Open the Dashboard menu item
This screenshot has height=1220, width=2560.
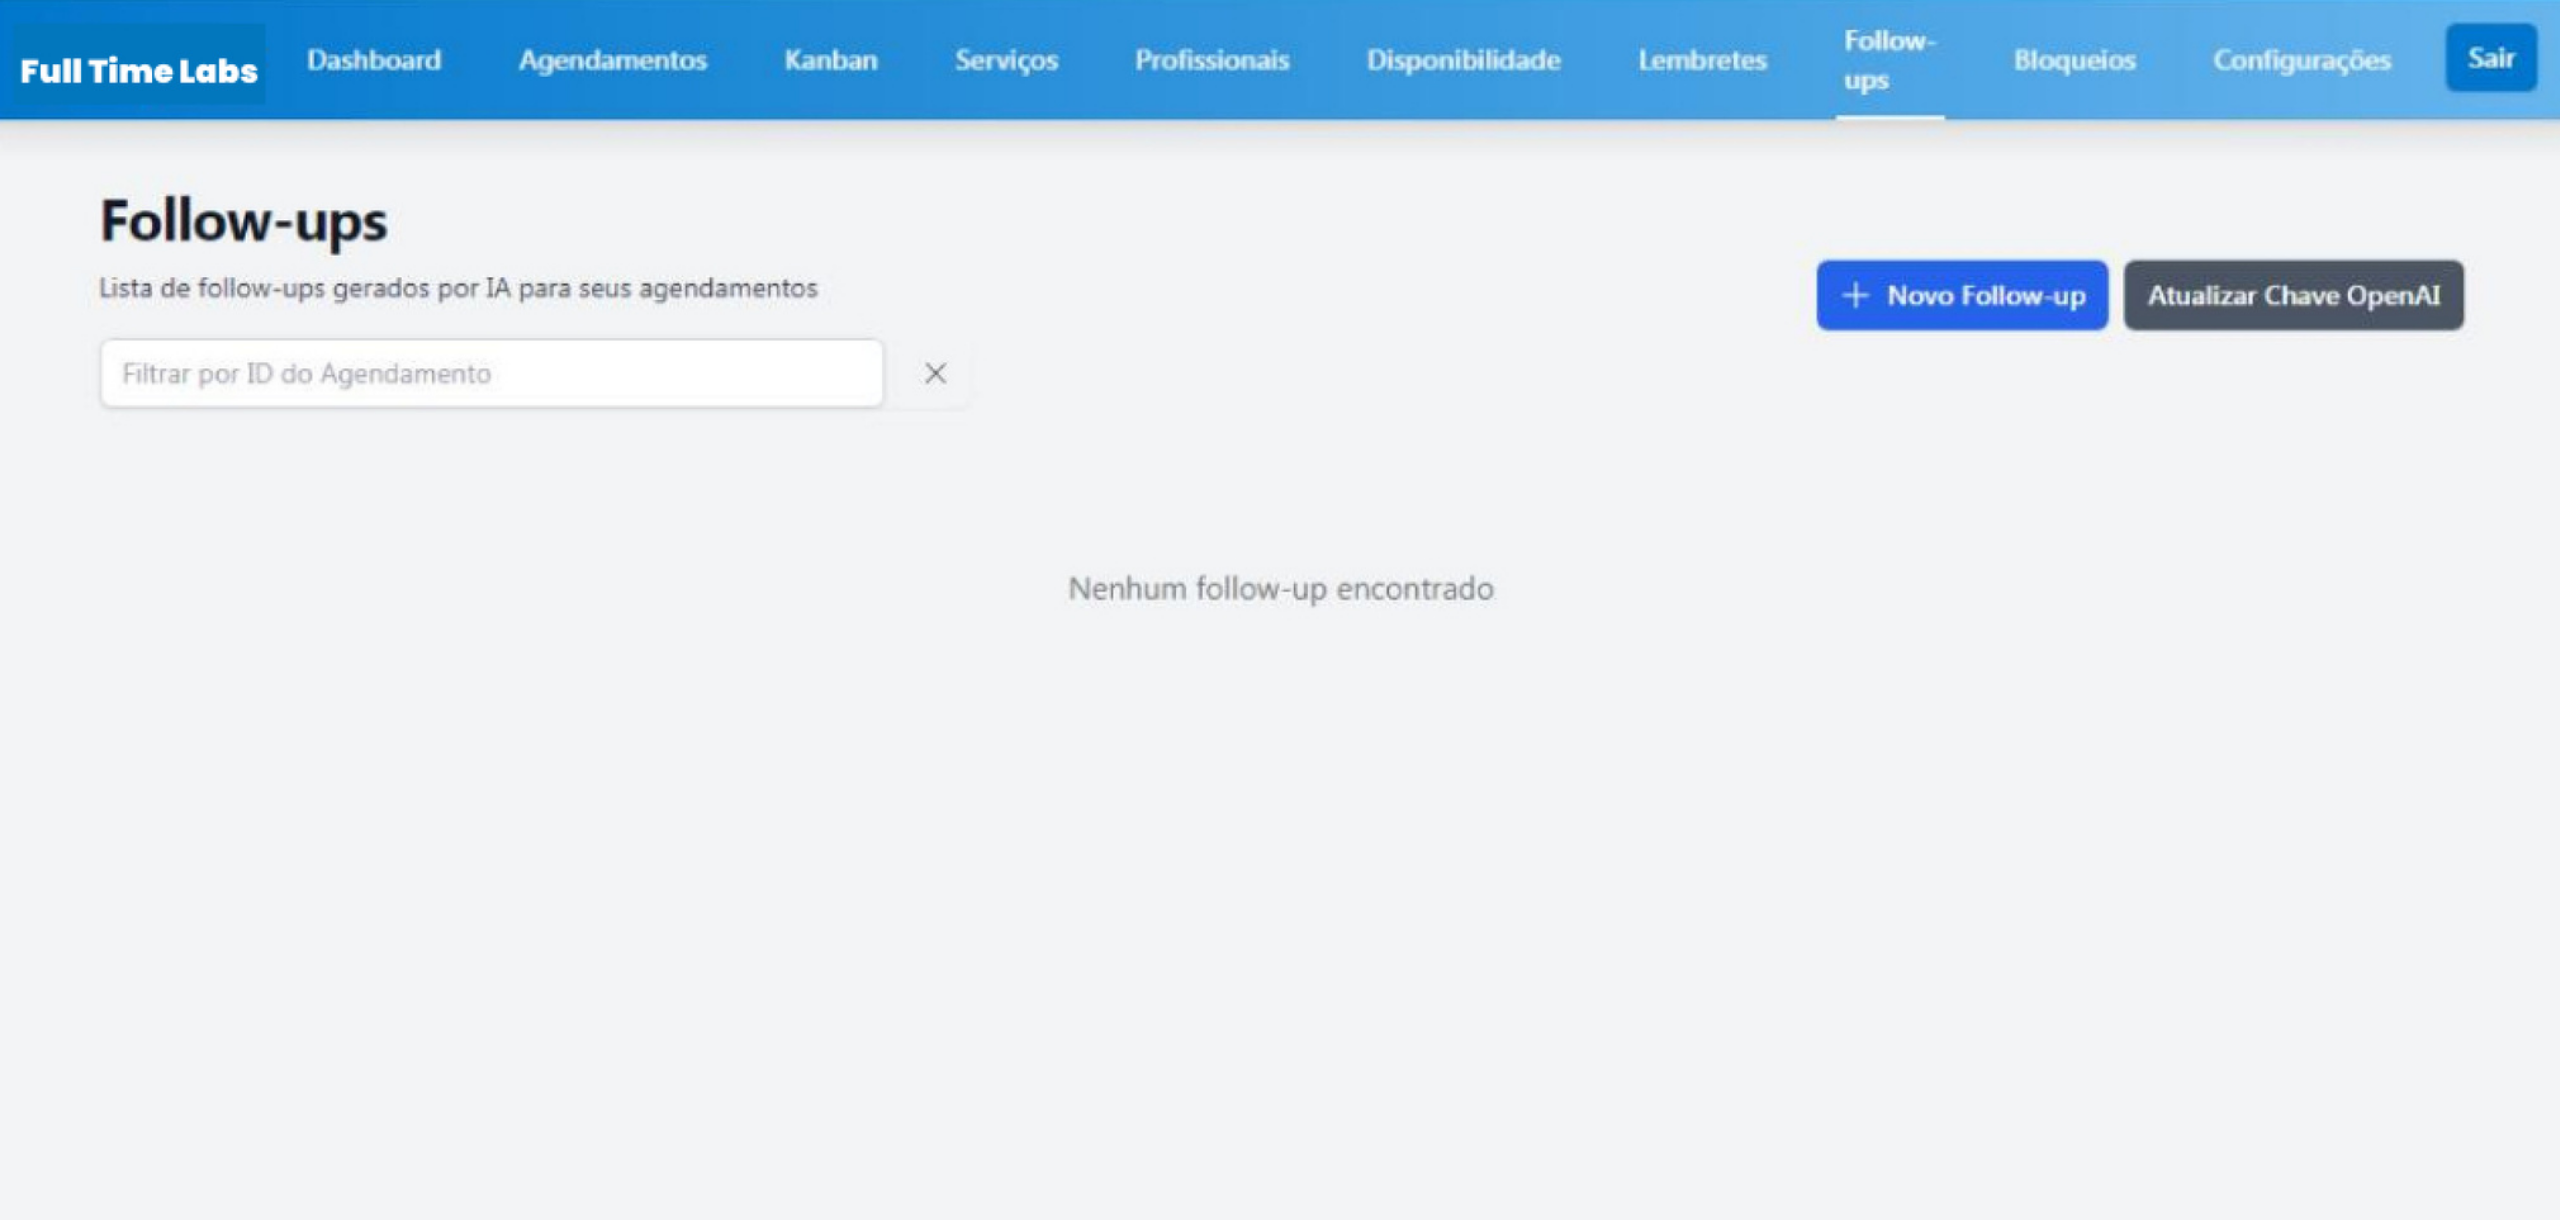pyautogui.click(x=373, y=60)
